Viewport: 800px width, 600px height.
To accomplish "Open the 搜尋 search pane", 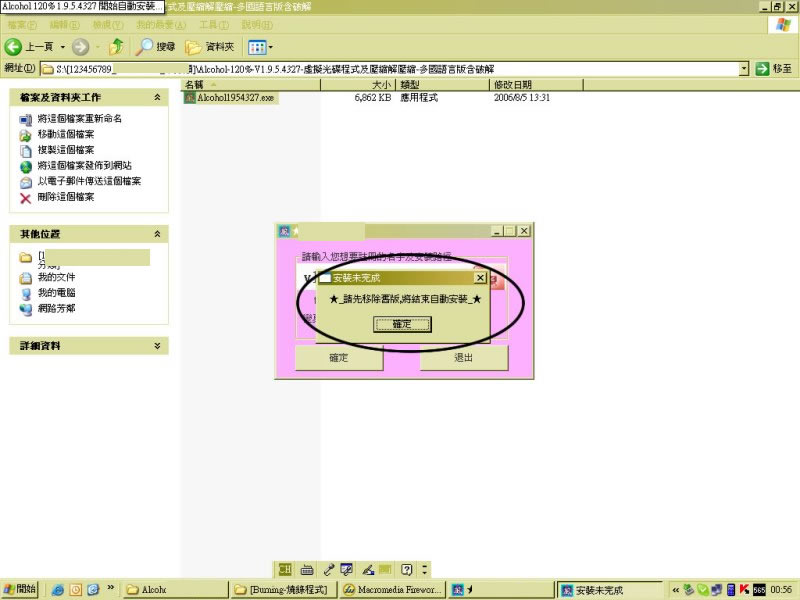I will pos(155,47).
